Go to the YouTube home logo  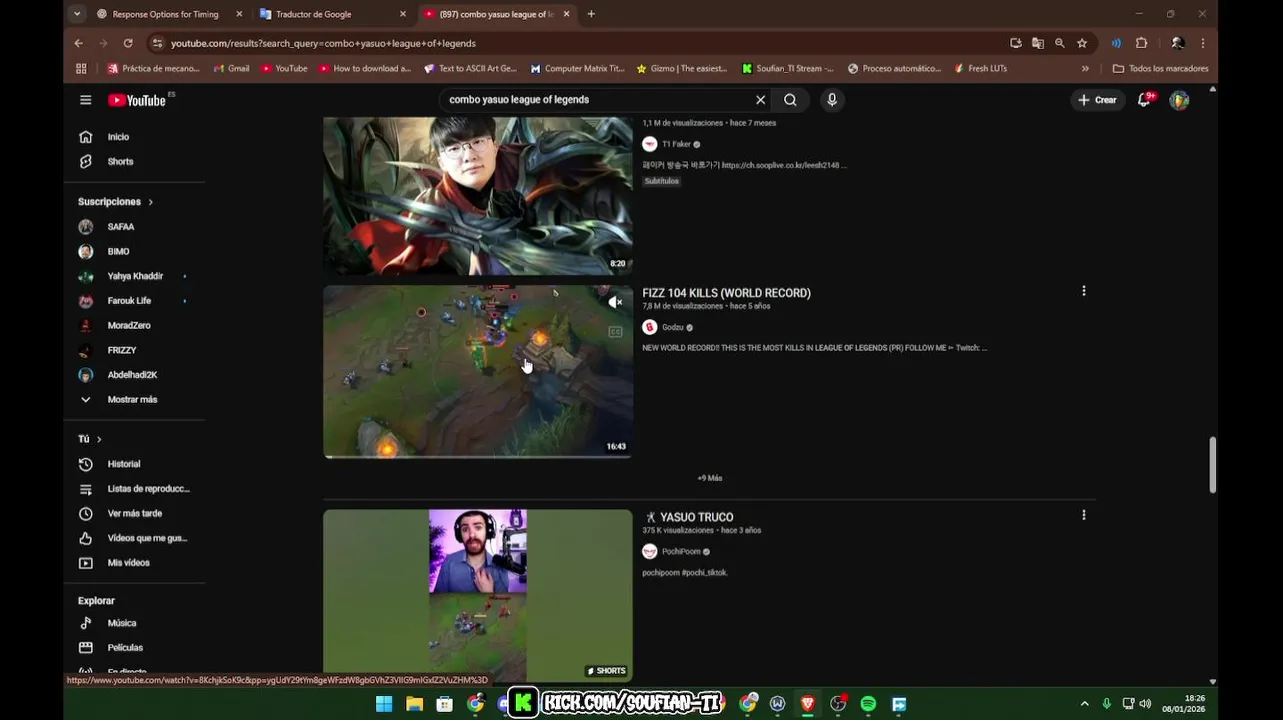(x=137, y=100)
